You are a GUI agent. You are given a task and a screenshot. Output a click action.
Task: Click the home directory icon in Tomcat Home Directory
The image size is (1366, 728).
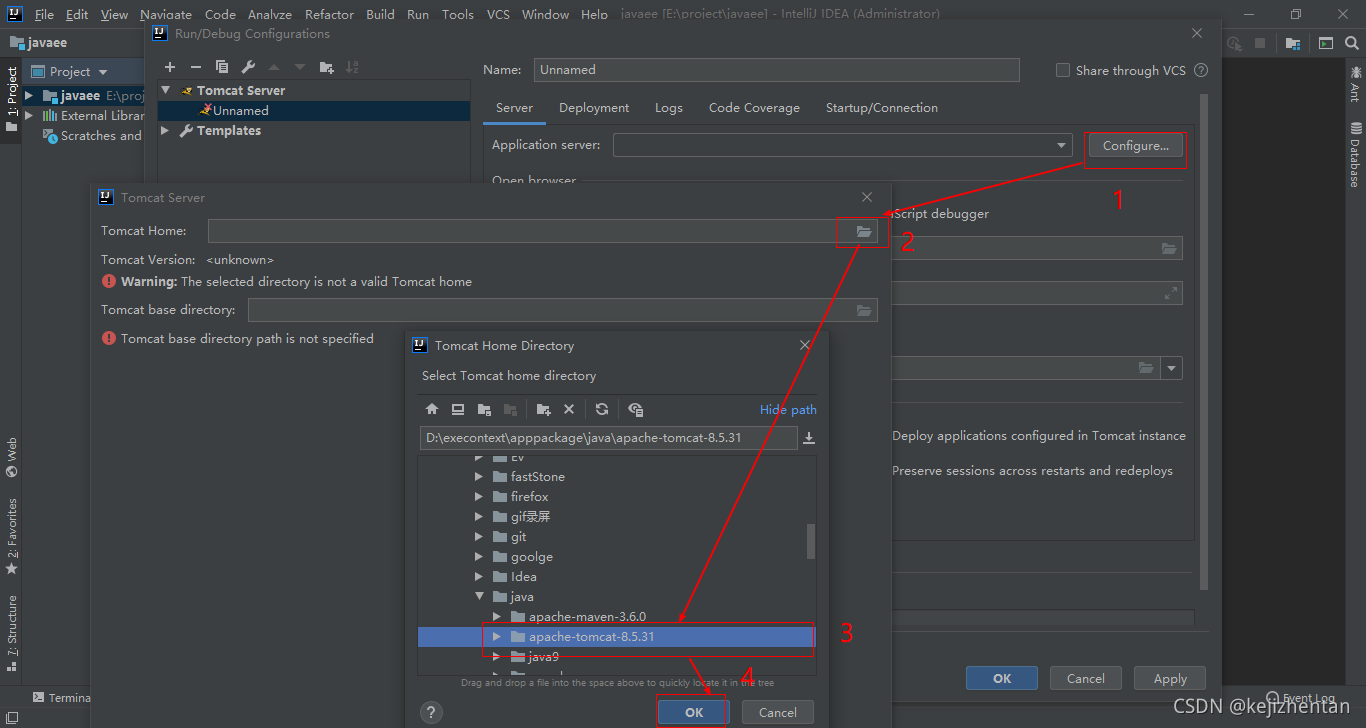tap(432, 409)
